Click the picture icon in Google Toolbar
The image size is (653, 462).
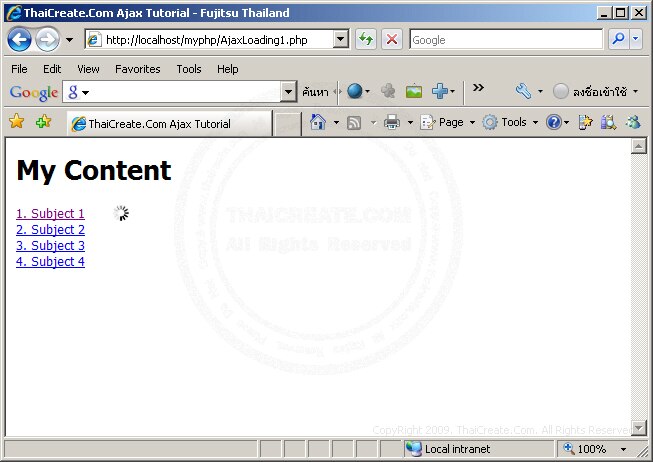point(414,91)
